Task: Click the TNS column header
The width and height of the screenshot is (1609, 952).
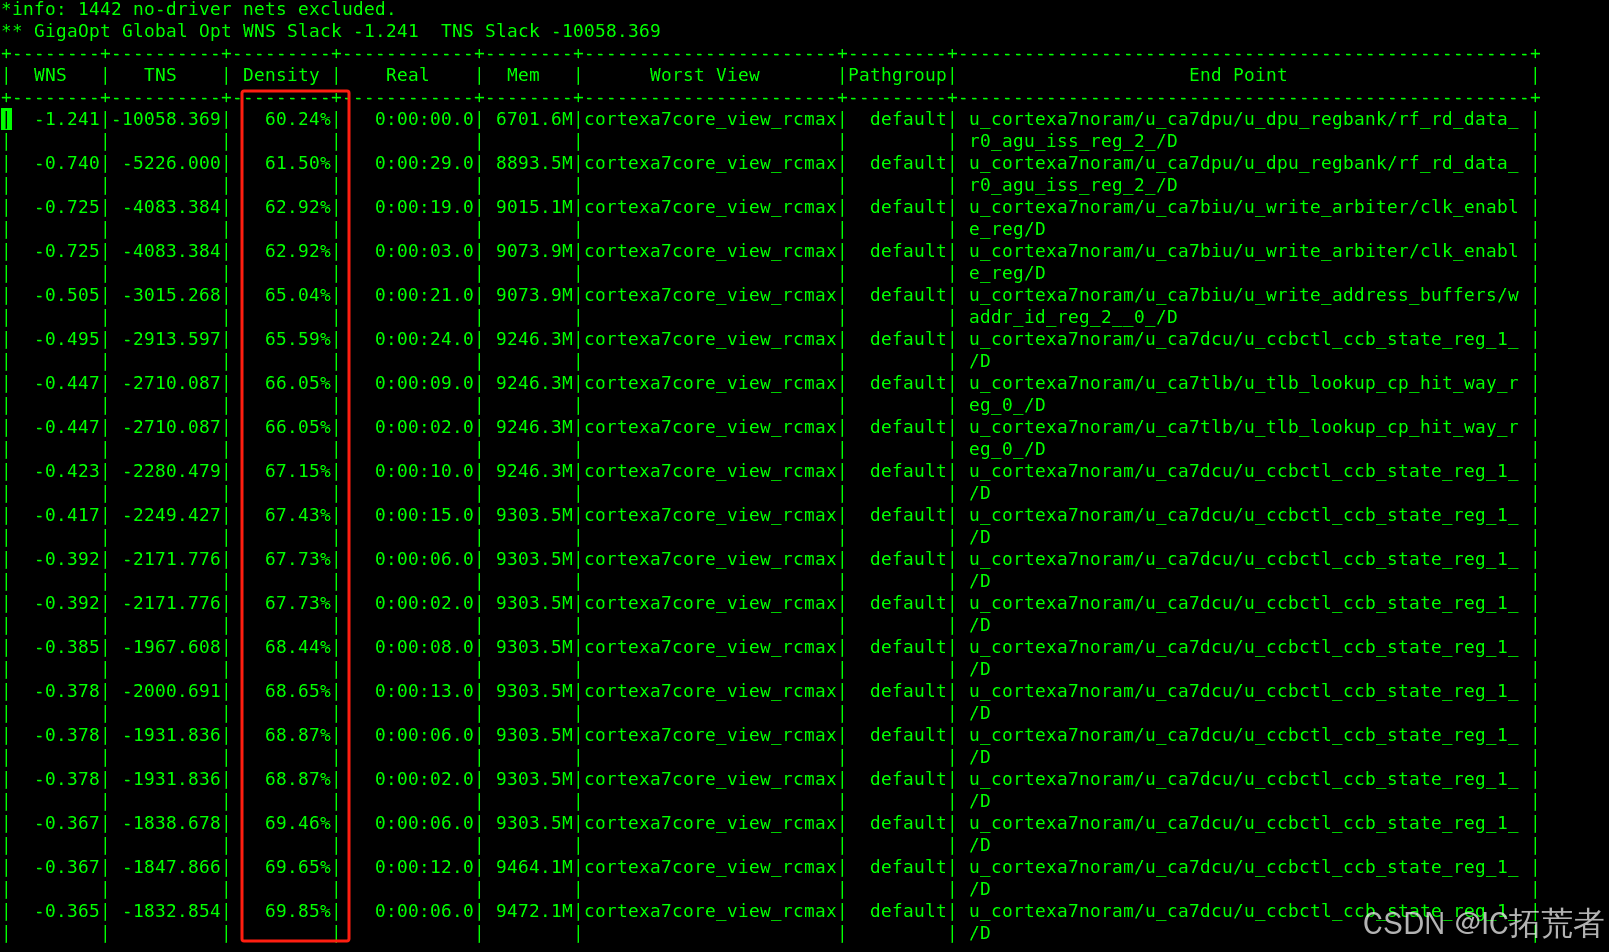Action: click(160, 75)
